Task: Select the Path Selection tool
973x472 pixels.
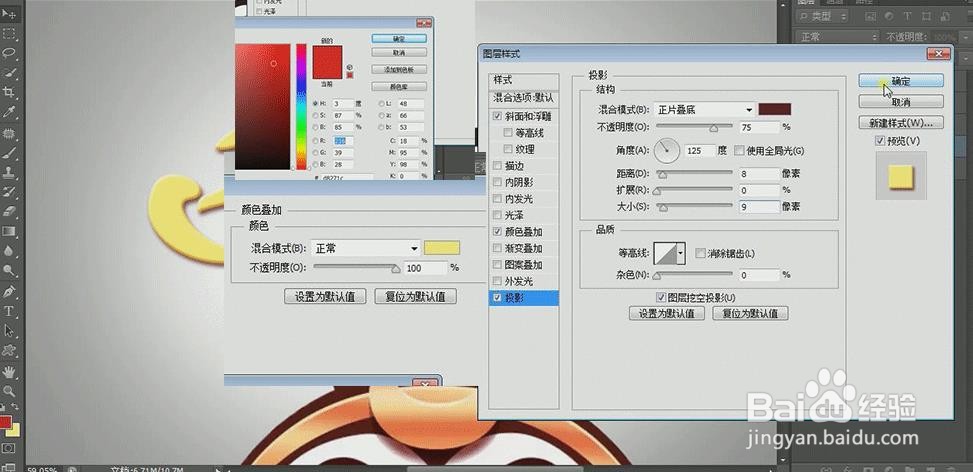Action: click(9, 331)
